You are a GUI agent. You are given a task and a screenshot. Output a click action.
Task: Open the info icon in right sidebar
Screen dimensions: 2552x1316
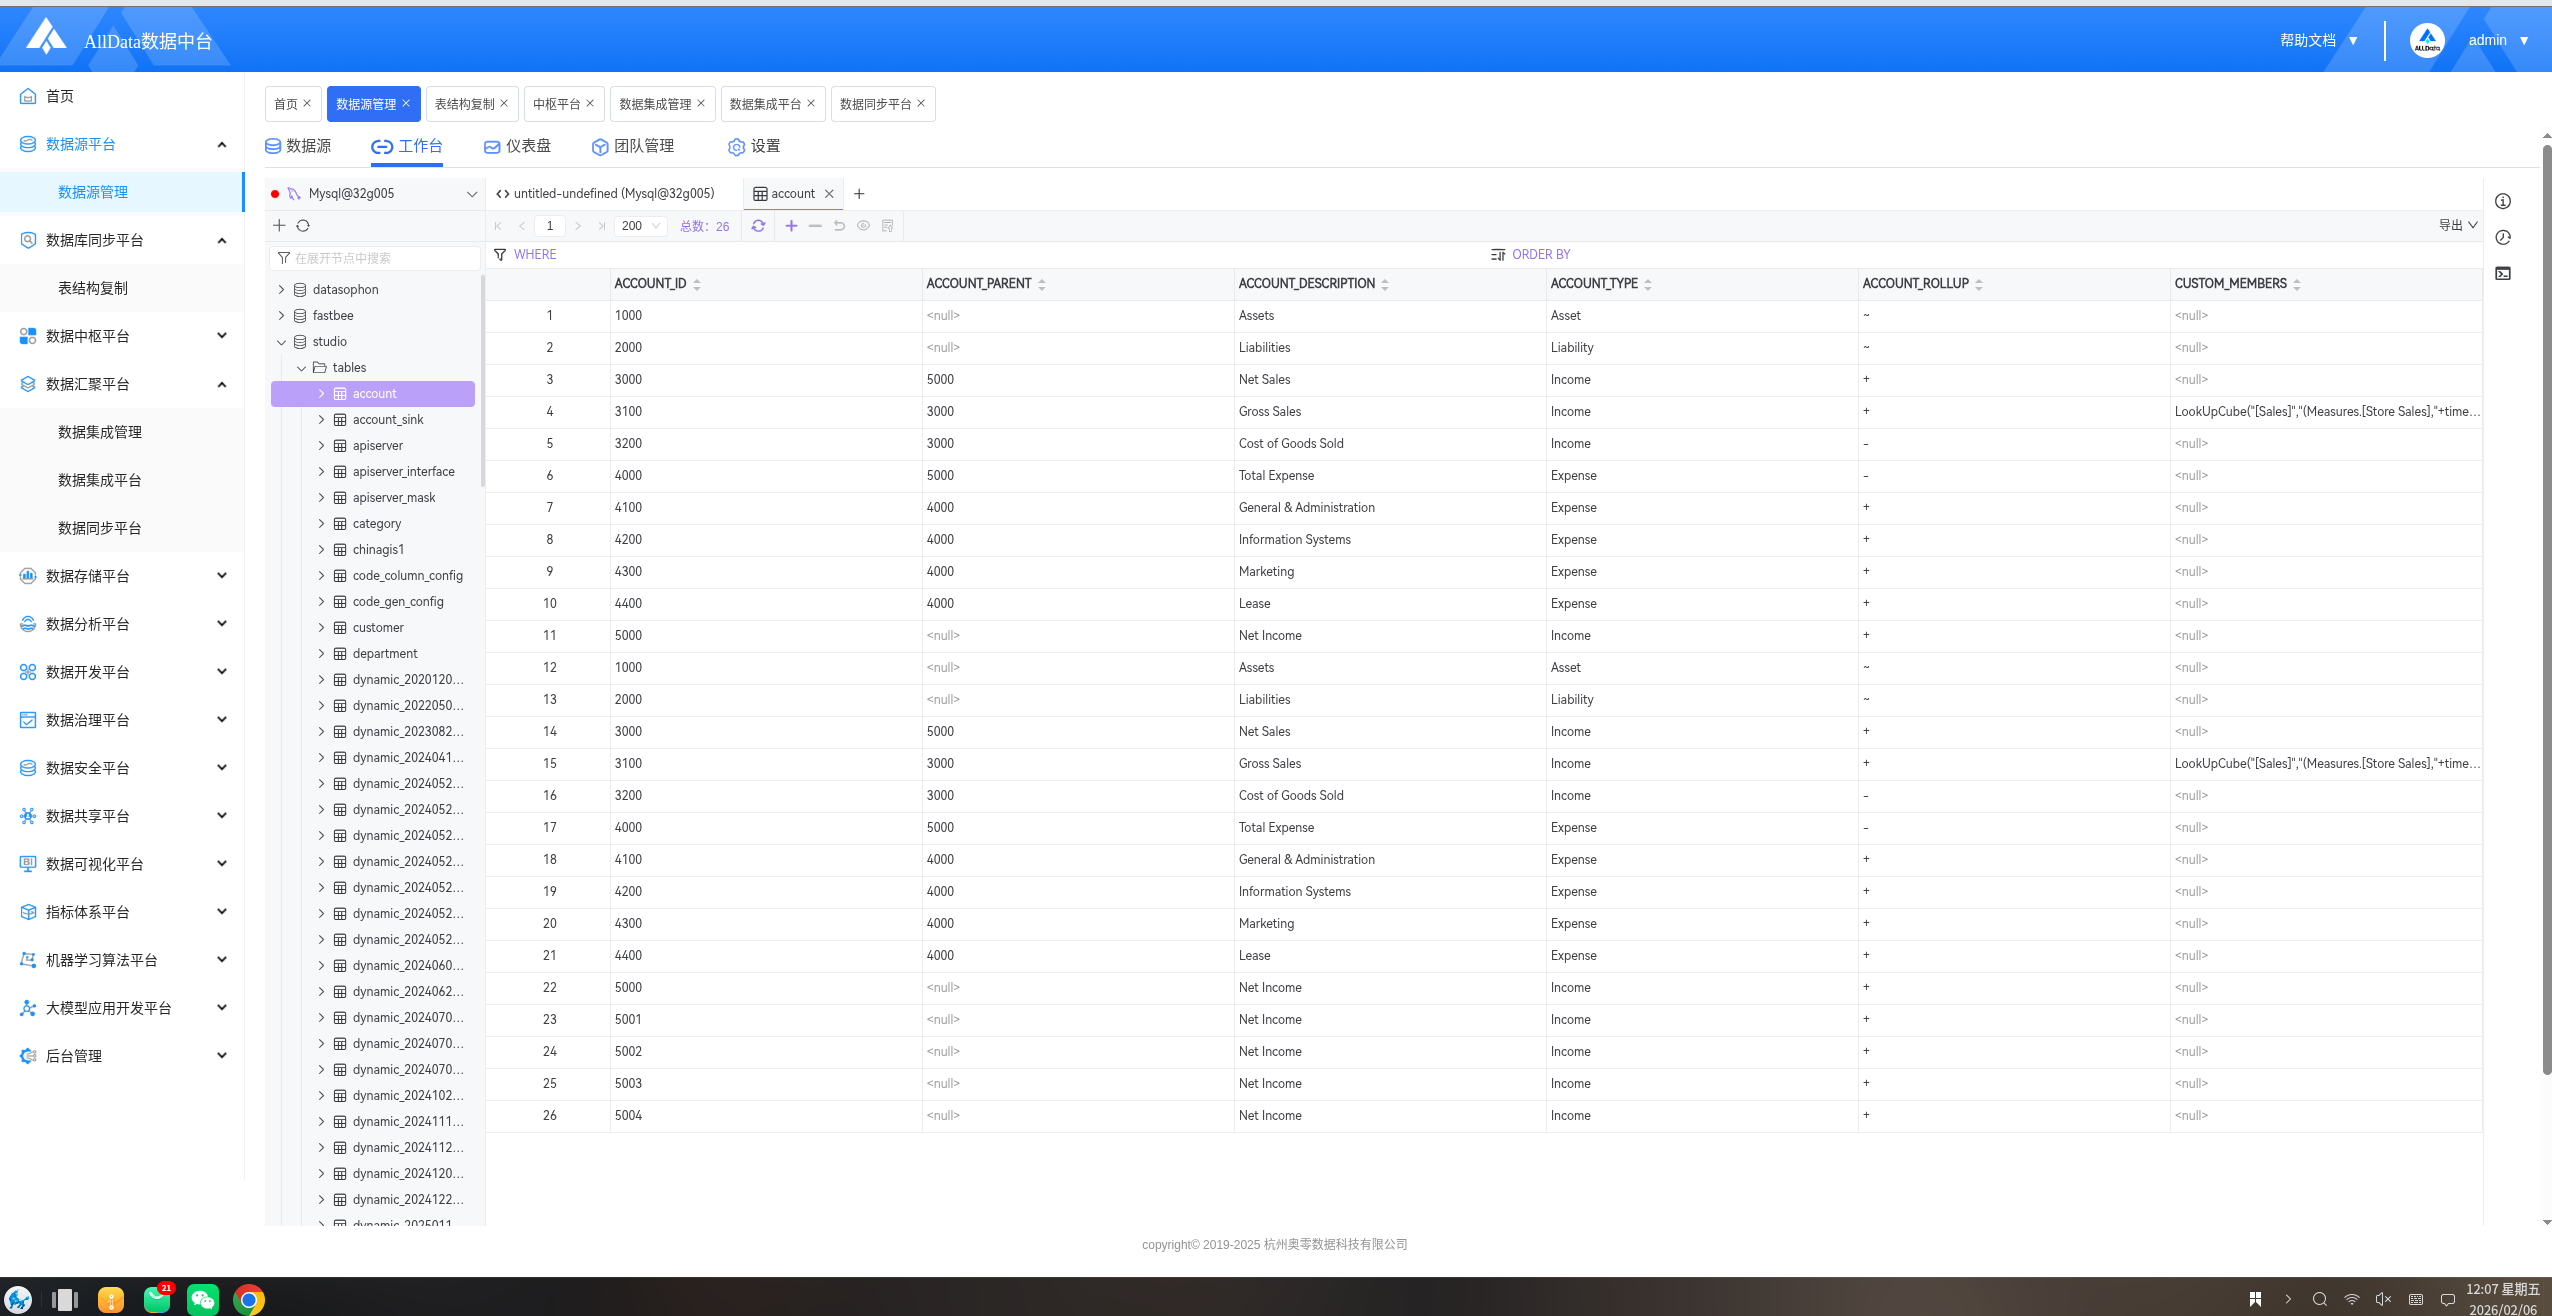(x=2503, y=202)
